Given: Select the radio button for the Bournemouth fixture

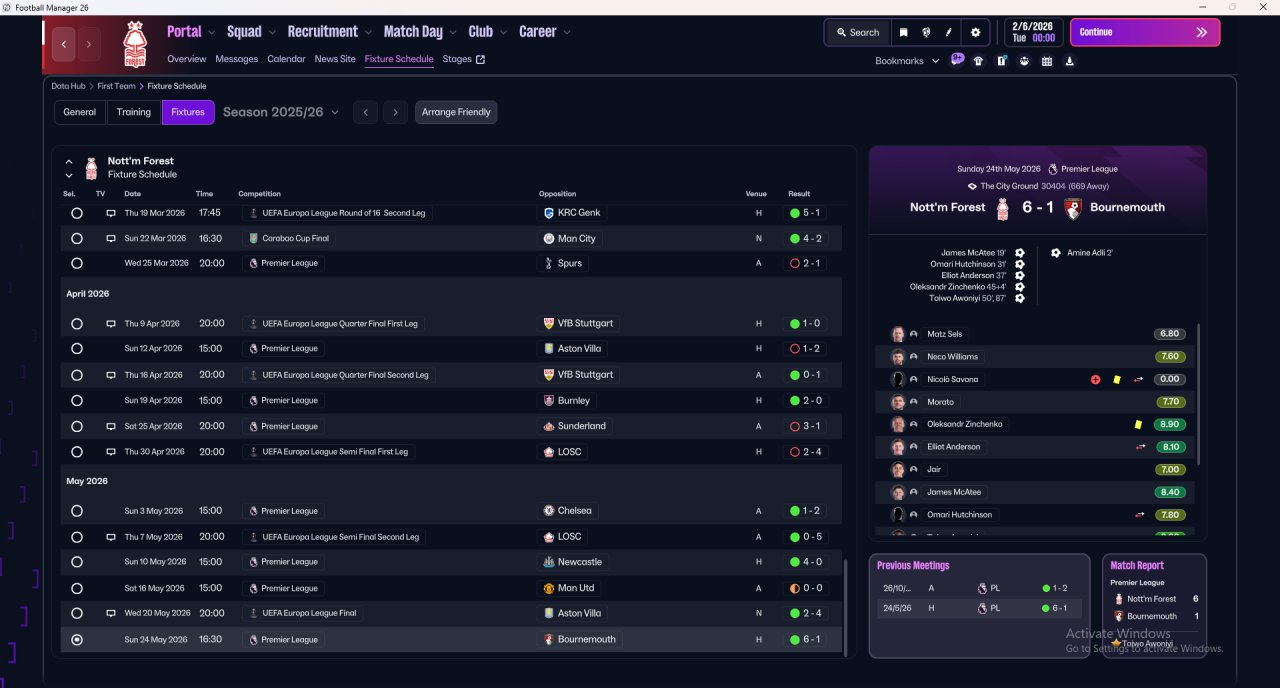Looking at the screenshot, I should pyautogui.click(x=77, y=640).
